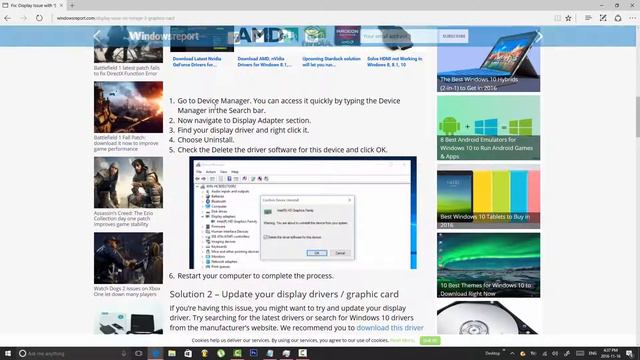Go forward in the Edge browser

[23, 18]
